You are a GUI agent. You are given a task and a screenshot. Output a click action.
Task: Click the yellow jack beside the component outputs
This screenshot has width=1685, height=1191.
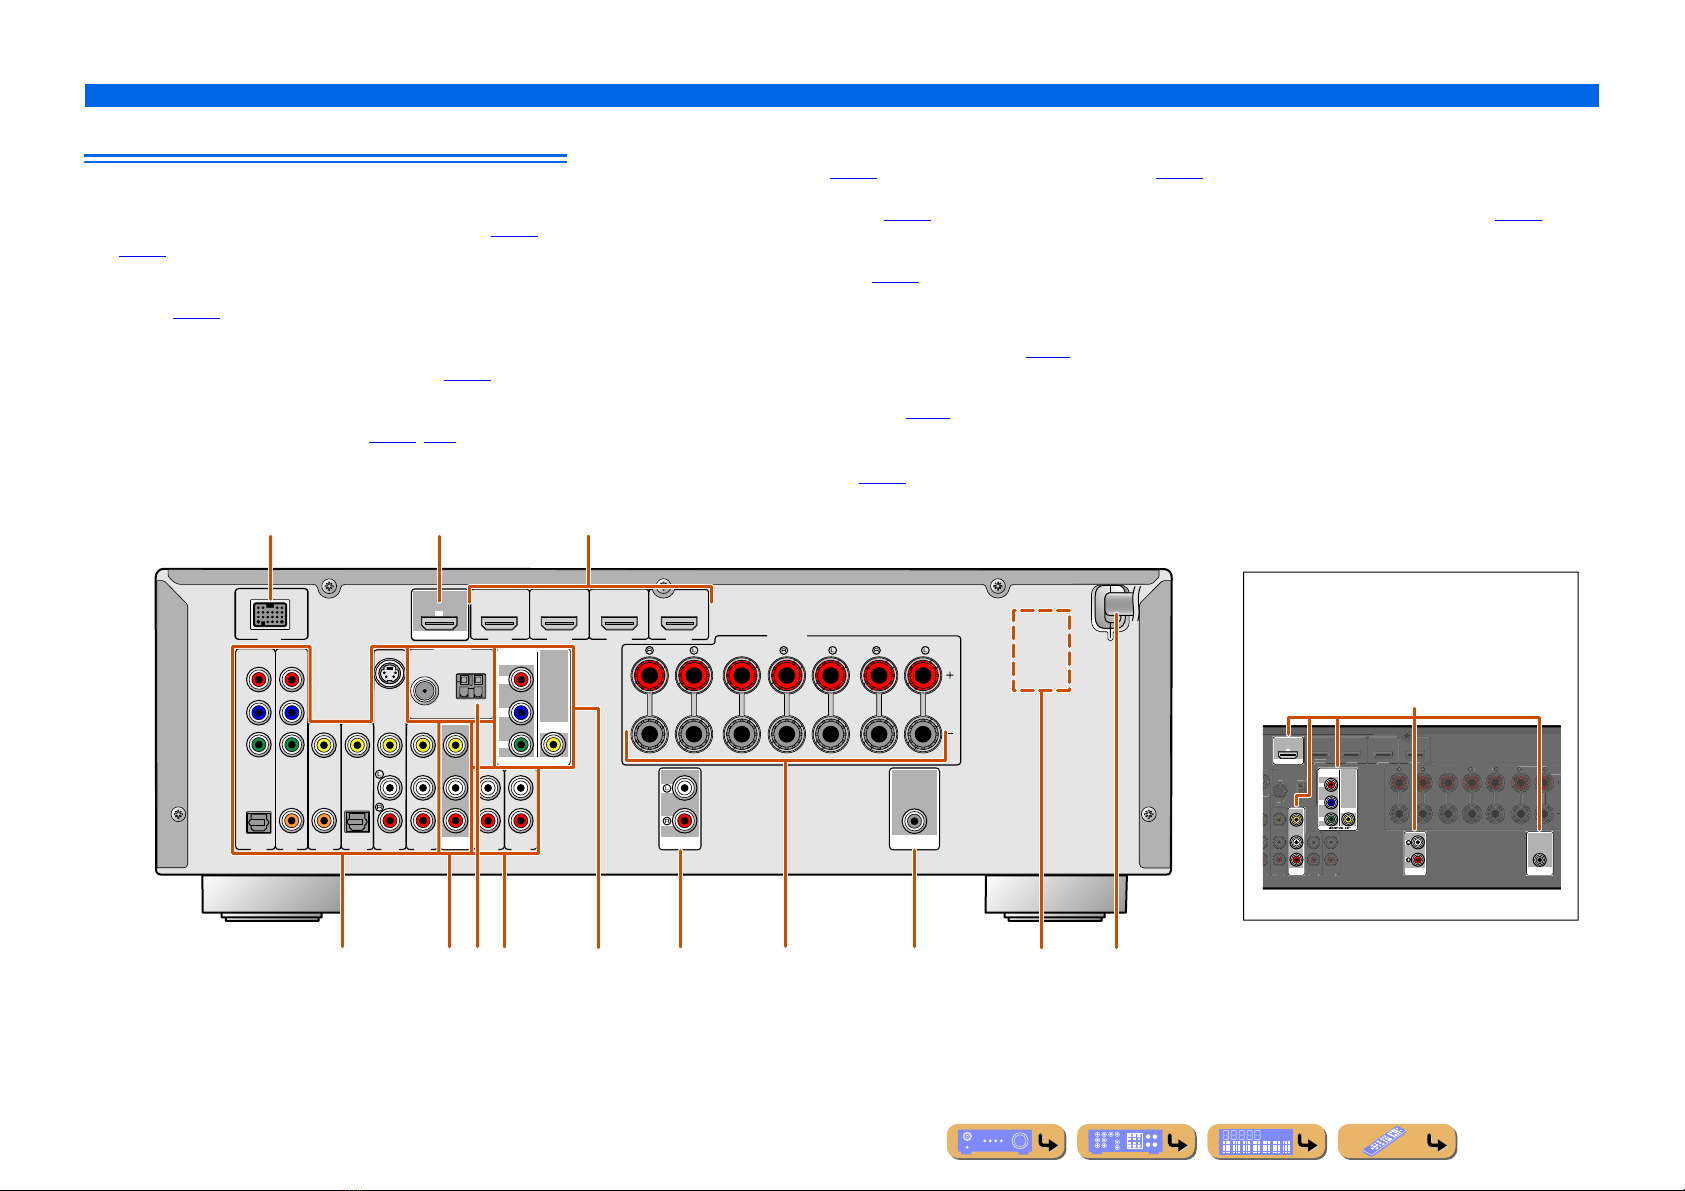tap(553, 745)
